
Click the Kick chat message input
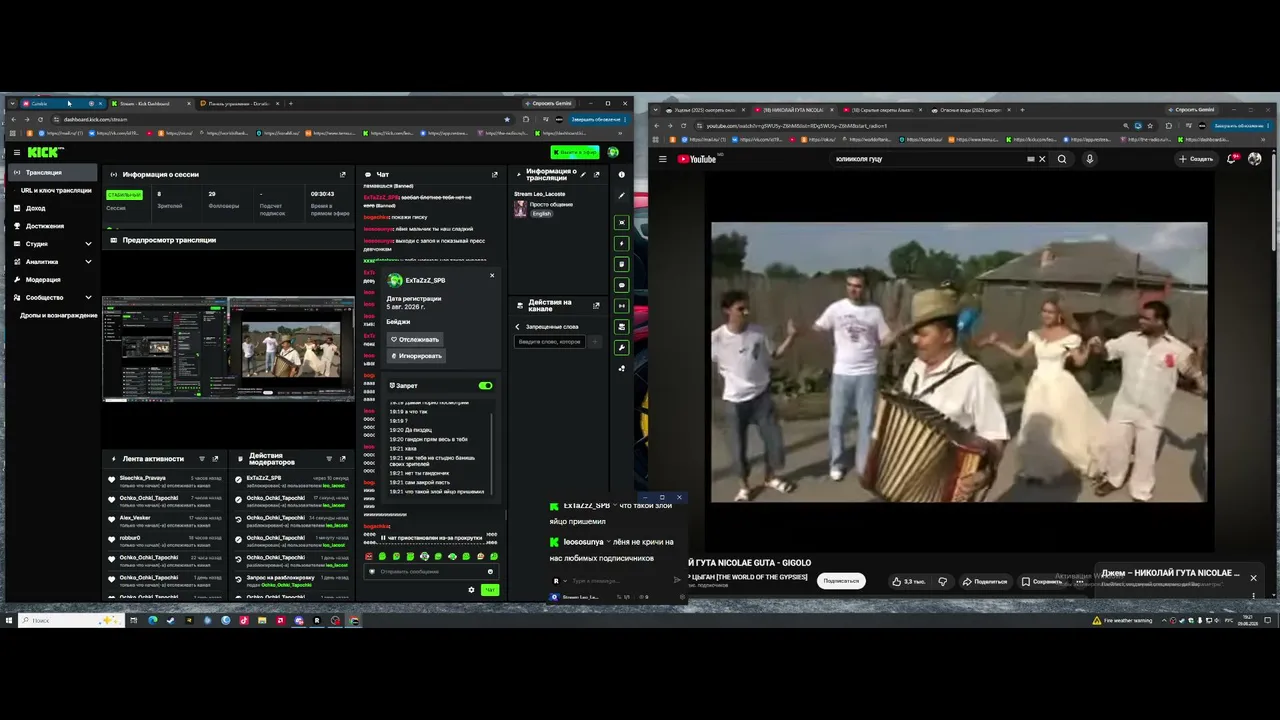click(429, 572)
